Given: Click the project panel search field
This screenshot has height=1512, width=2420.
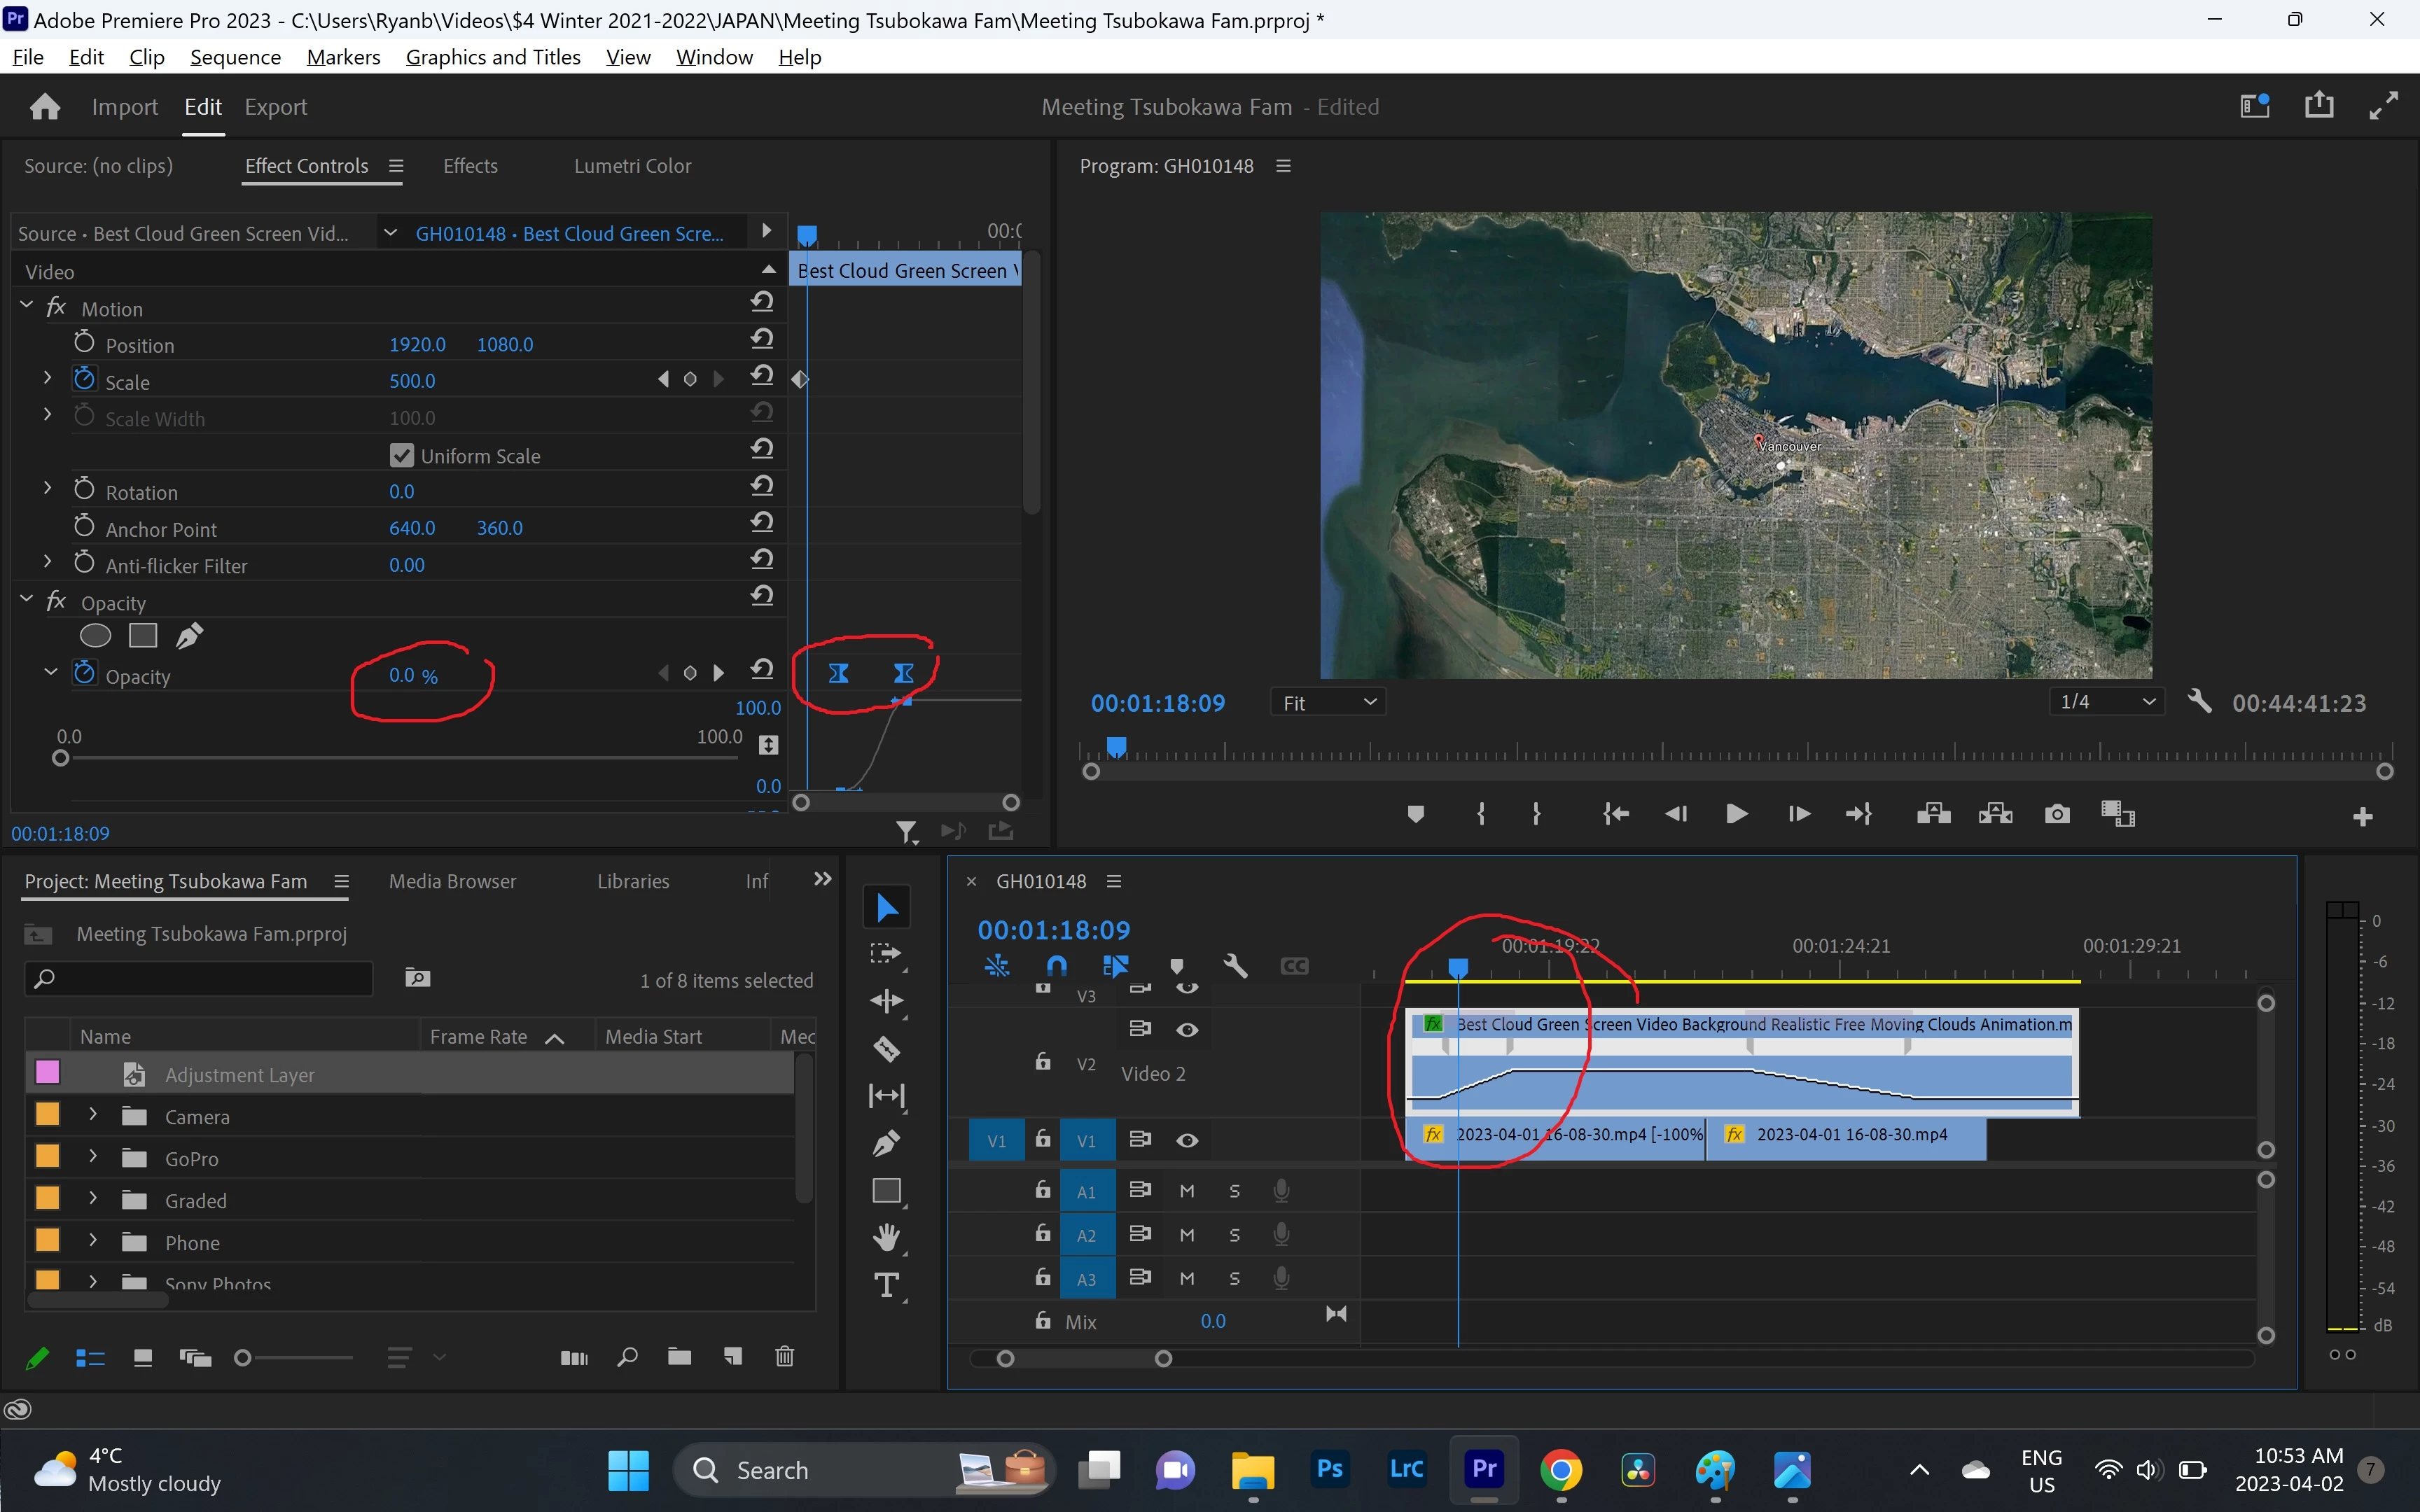Looking at the screenshot, I should click(200, 978).
